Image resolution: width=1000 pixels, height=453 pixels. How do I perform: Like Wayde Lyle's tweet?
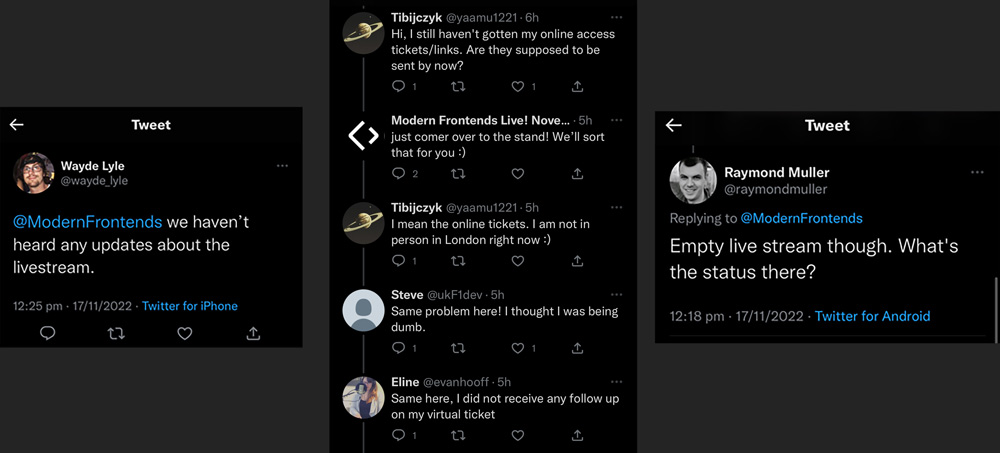coord(184,333)
